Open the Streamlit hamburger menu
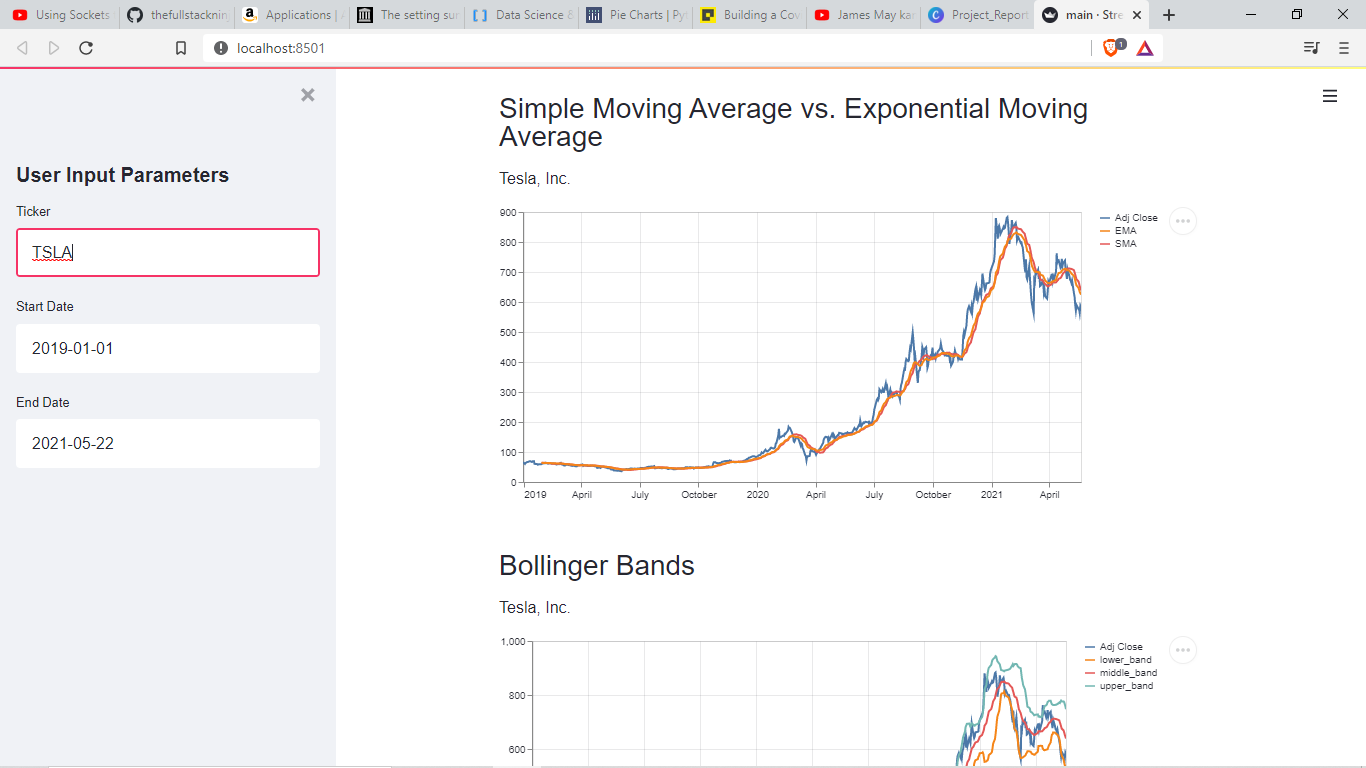 coord(1330,96)
